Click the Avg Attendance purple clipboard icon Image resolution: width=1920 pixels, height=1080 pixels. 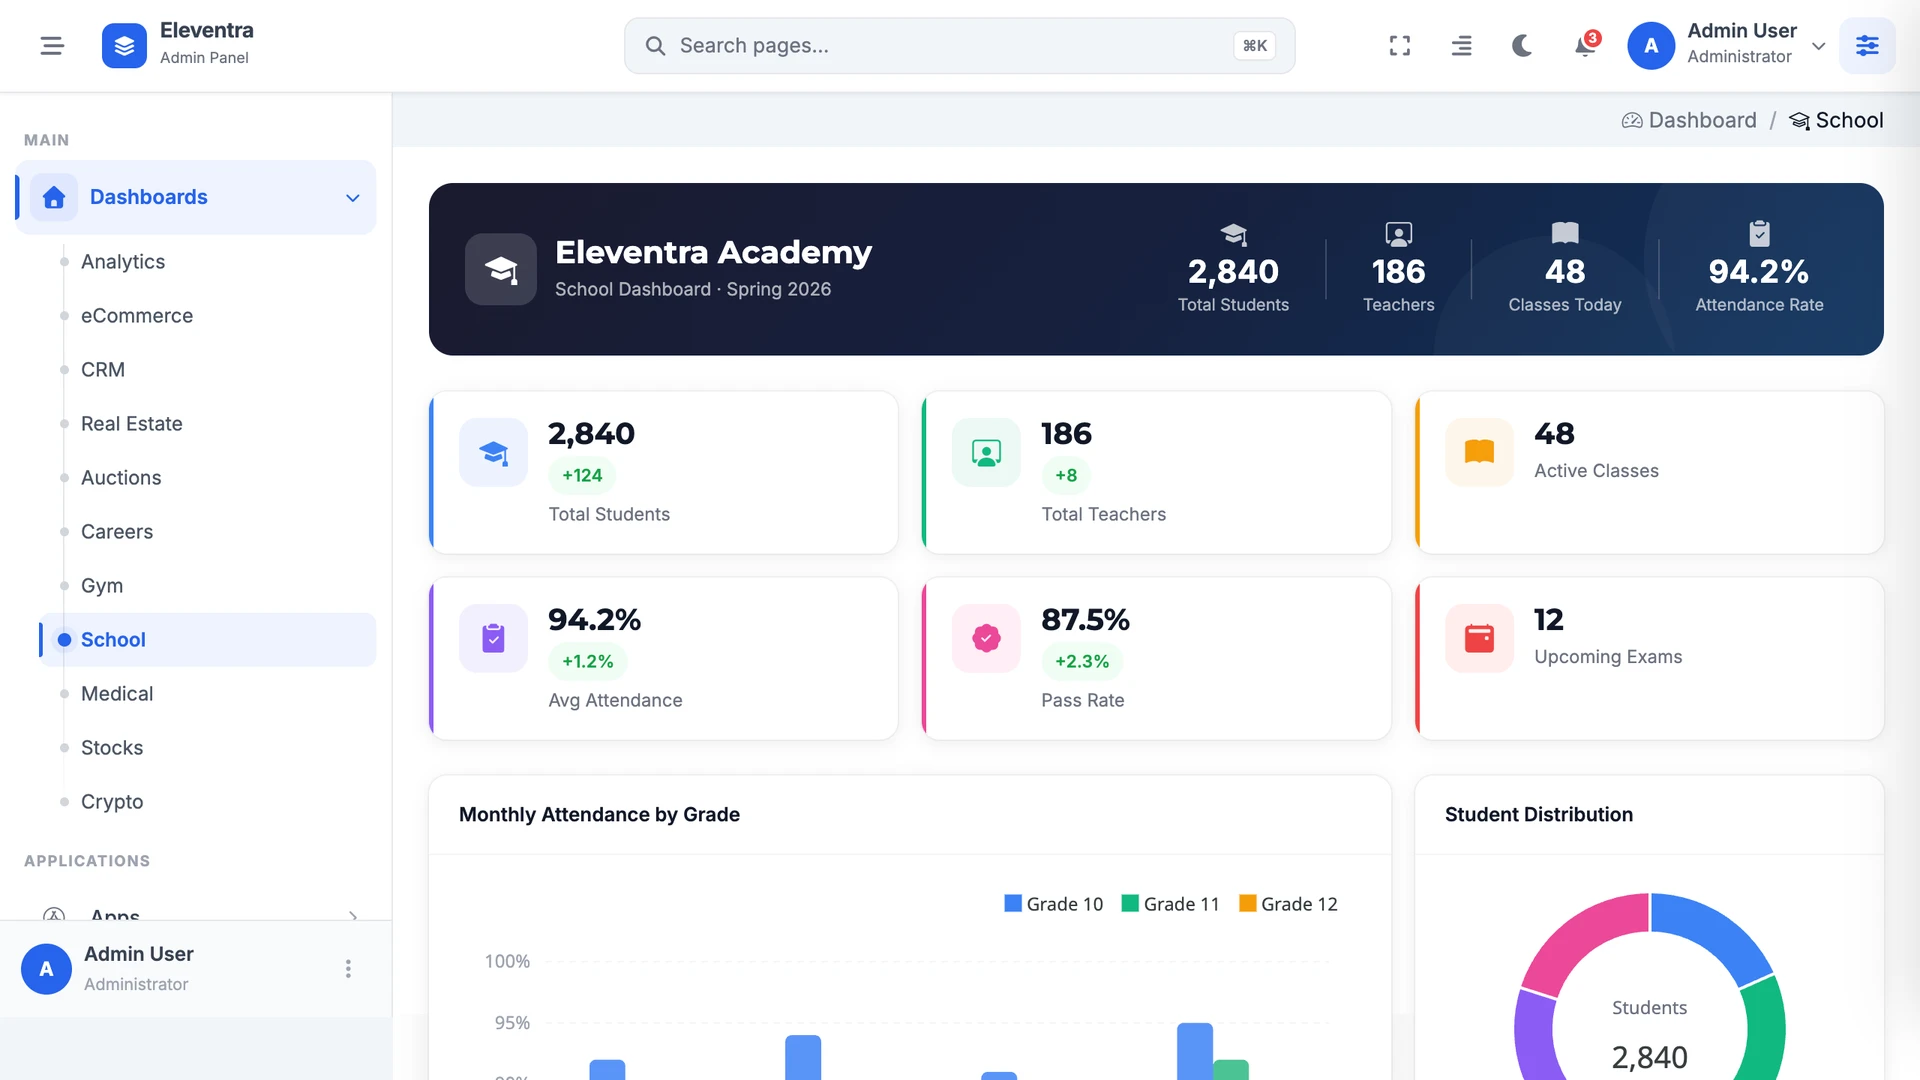coord(494,638)
